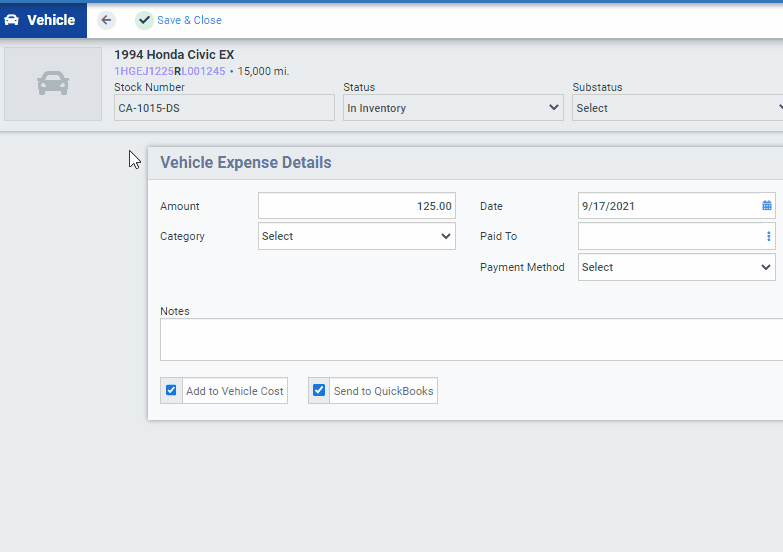Viewport: 783px width, 552px height.
Task: Click the three-dot icon in Paid To
Action: pos(769,236)
